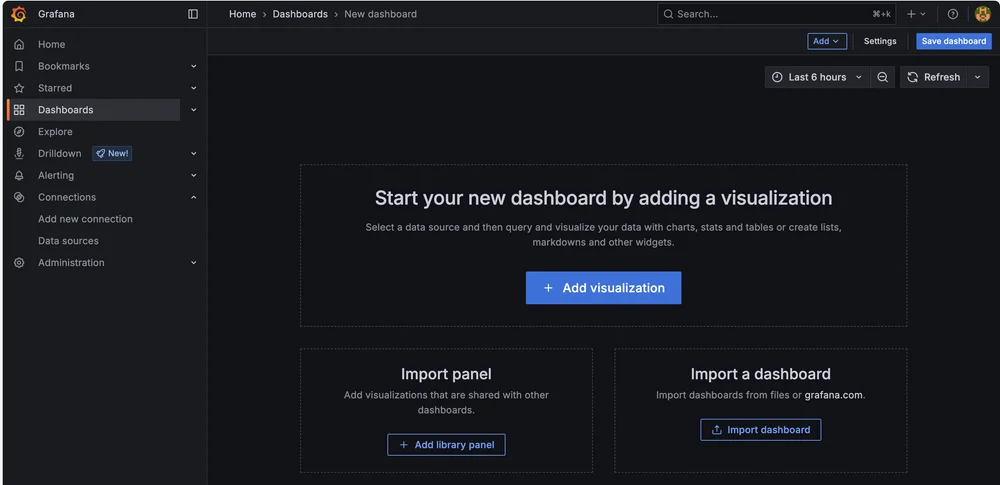Click the help question mark icon
Screen dimensions: 1000x485
pos(952,14)
